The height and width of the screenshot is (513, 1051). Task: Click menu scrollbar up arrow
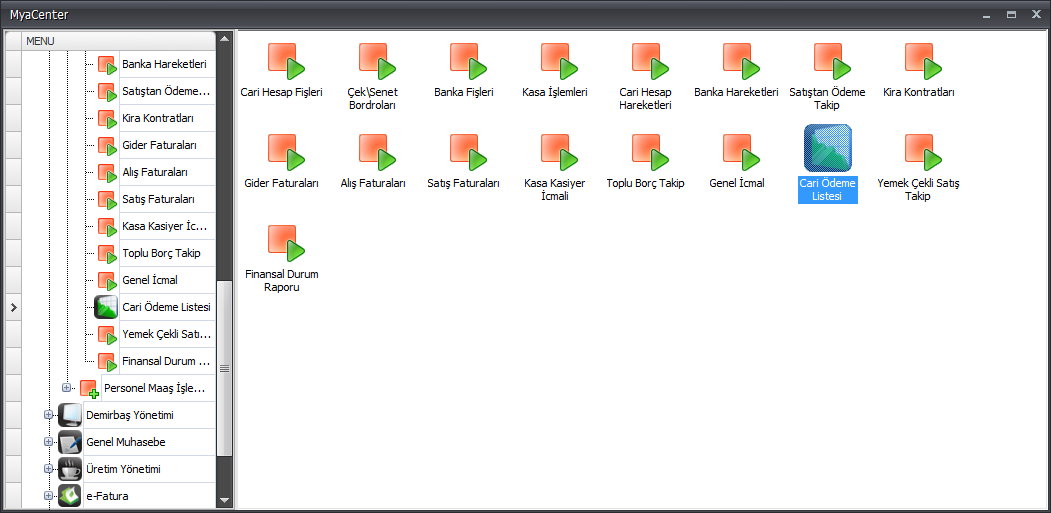click(225, 39)
